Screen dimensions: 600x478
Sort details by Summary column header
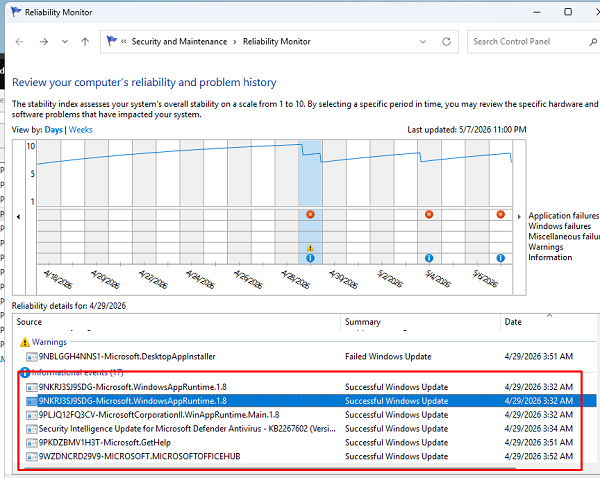(420, 322)
